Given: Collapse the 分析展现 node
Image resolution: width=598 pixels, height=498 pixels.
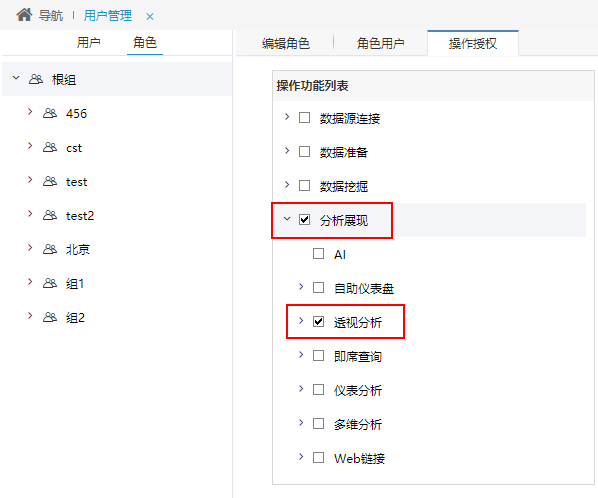Looking at the screenshot, I should coord(287,219).
